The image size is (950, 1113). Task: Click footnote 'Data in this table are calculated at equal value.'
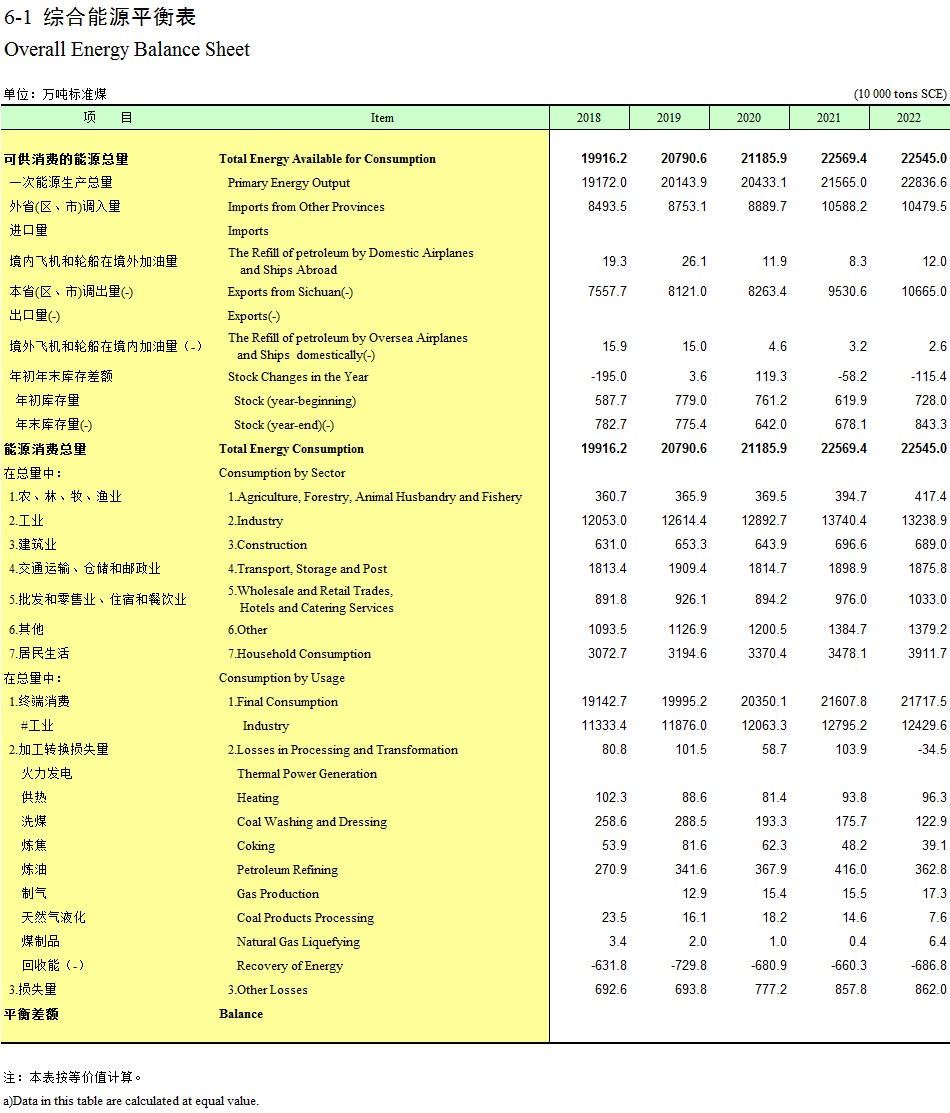136,1101
